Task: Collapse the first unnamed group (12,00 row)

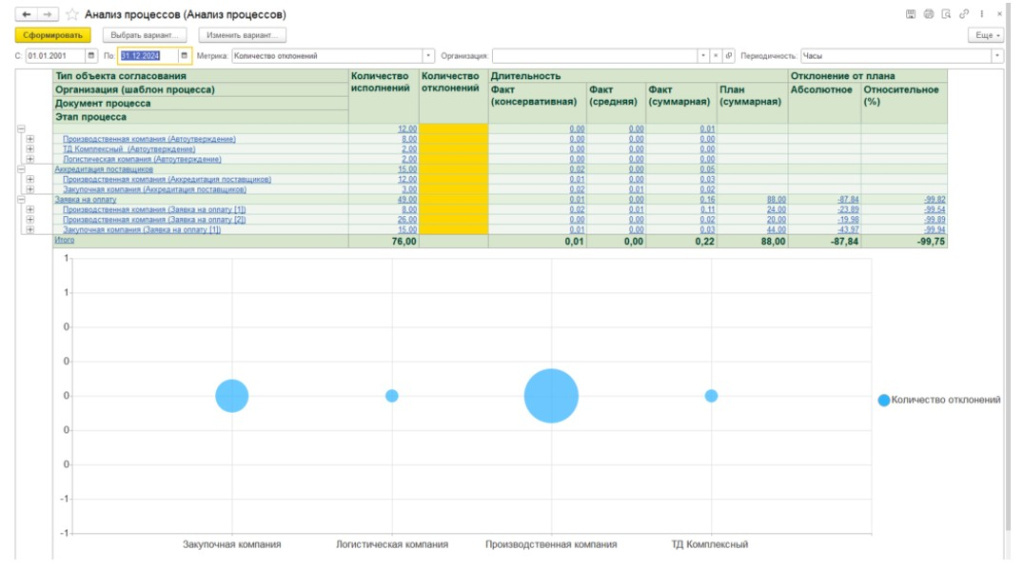Action: click(21, 129)
